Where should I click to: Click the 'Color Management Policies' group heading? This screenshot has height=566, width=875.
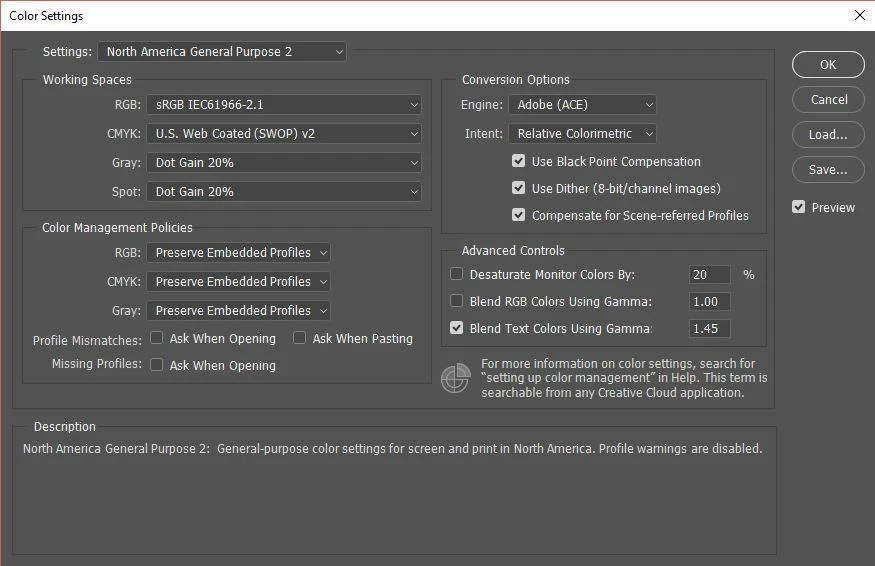coord(117,228)
